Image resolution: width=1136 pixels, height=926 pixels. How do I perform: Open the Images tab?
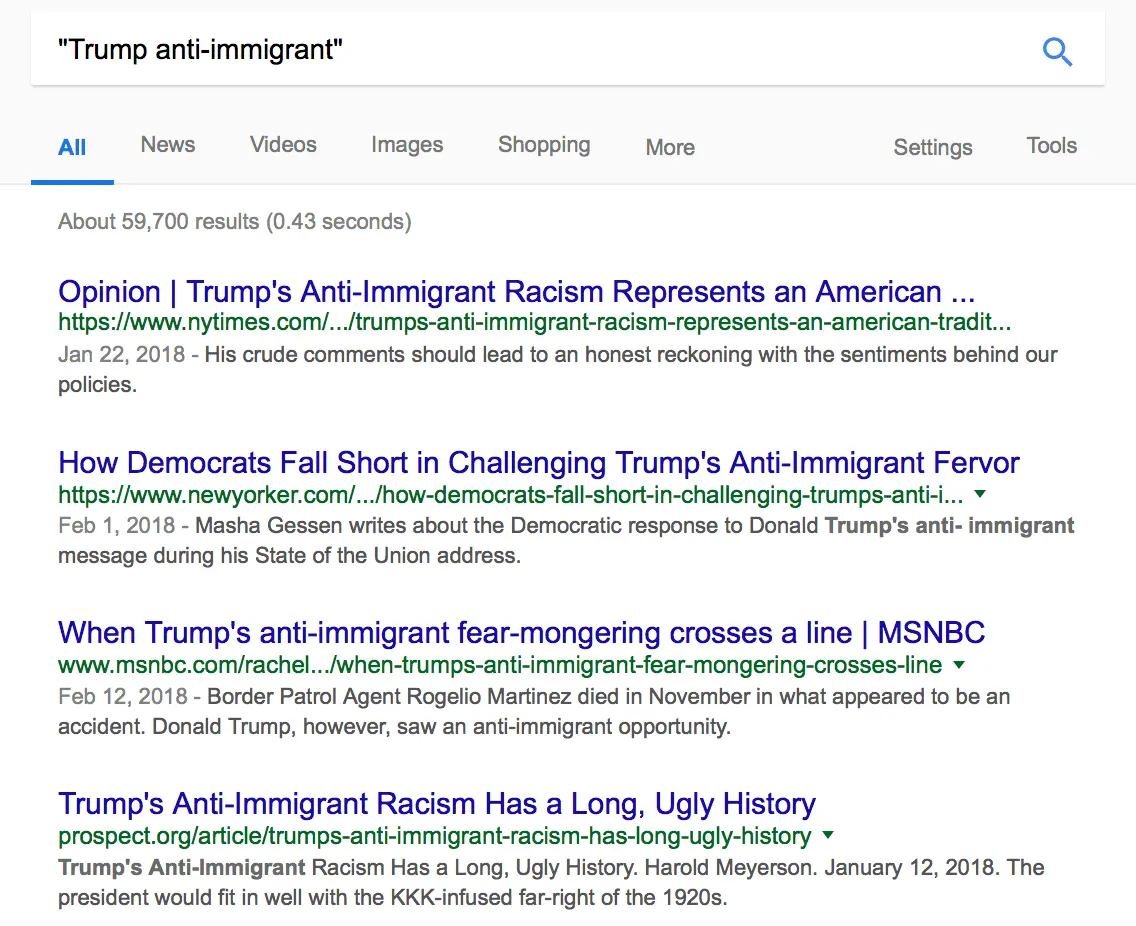[x=406, y=145]
